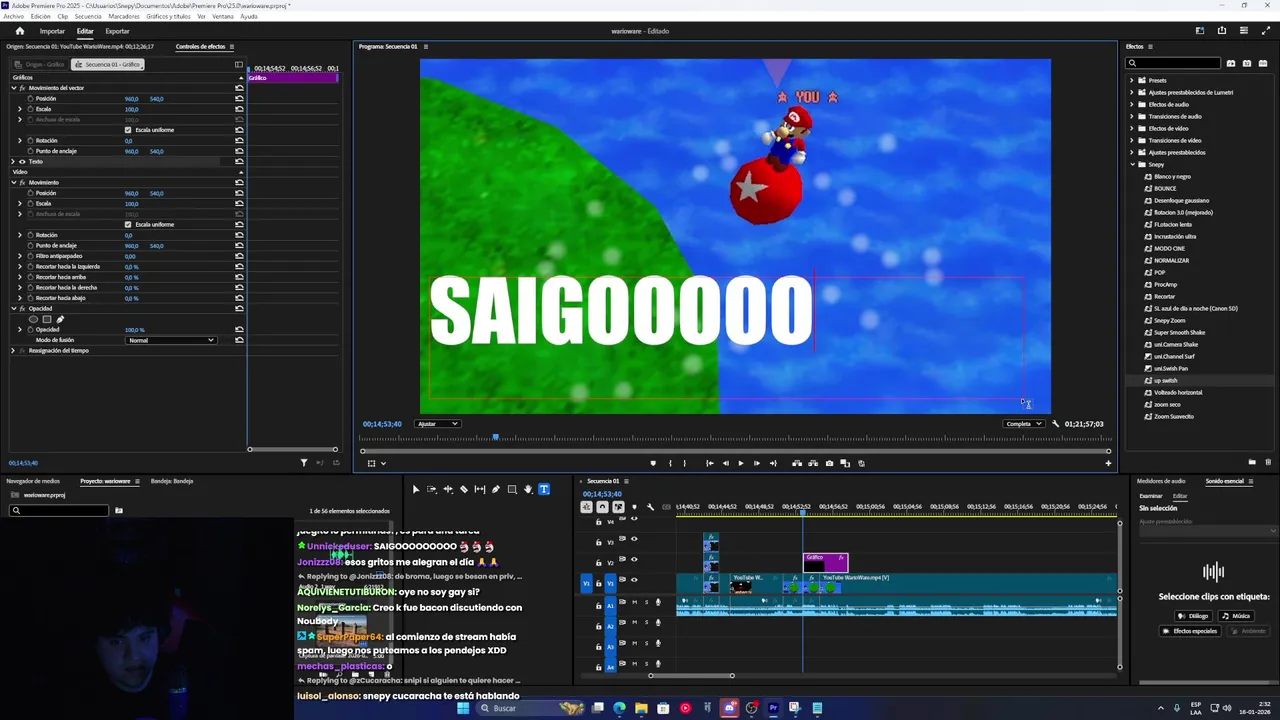Expand the Presets effects folder
Screen dimensions: 1280x720
click(1132, 80)
